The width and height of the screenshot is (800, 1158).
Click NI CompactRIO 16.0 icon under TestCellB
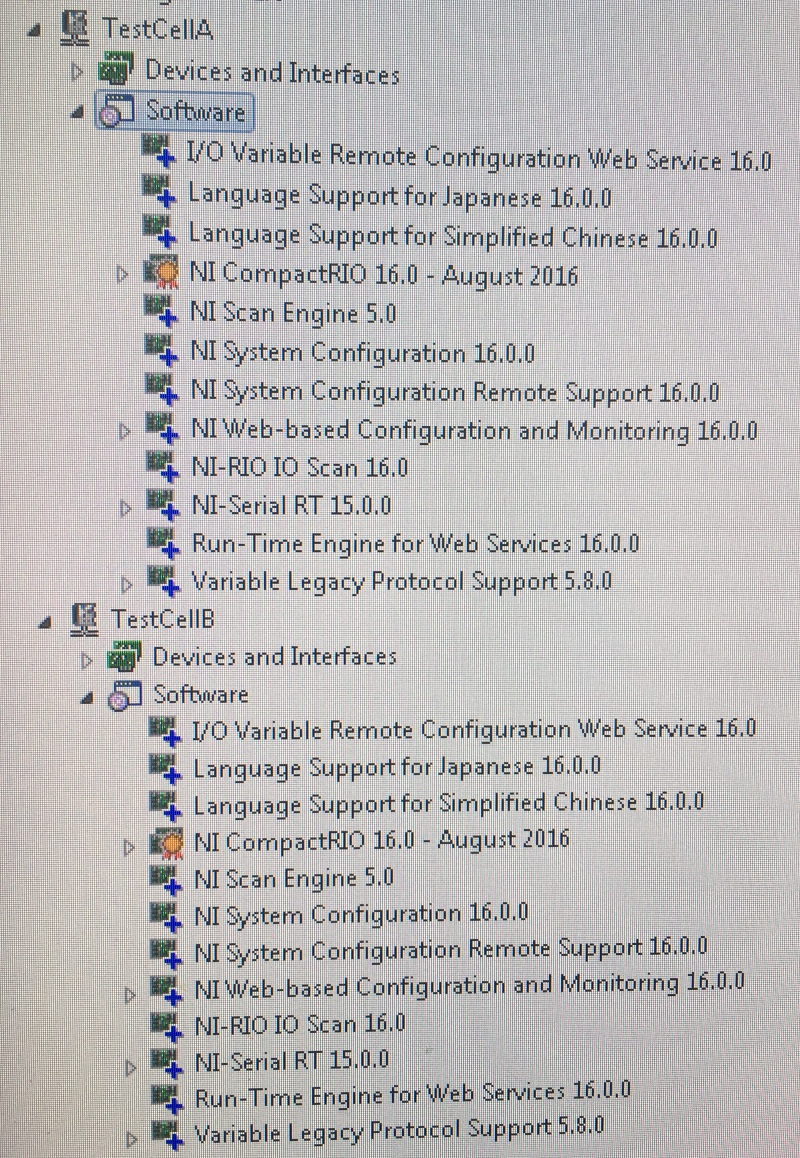pos(166,842)
